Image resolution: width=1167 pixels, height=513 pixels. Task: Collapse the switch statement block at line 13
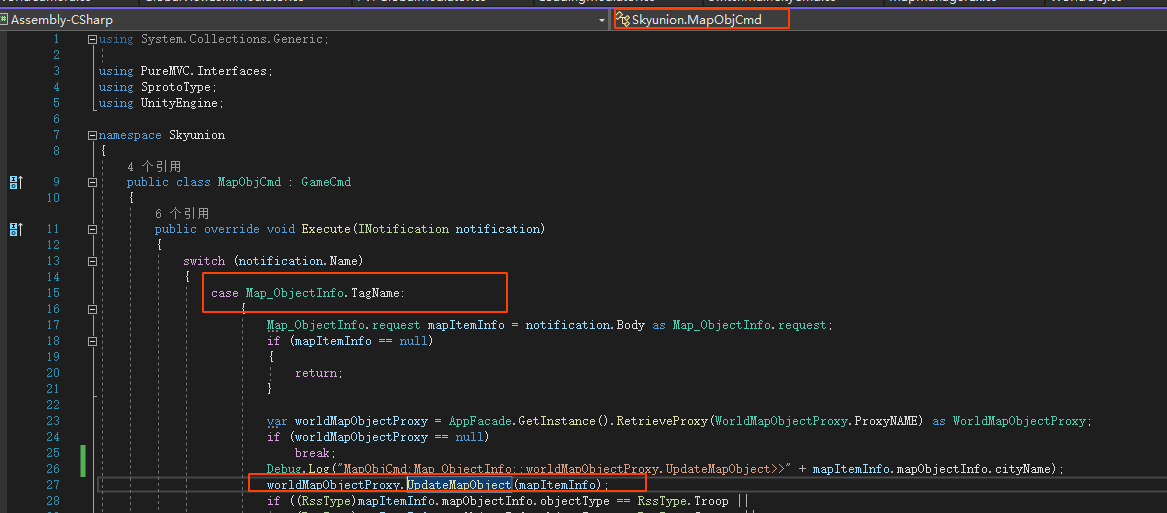point(93,262)
